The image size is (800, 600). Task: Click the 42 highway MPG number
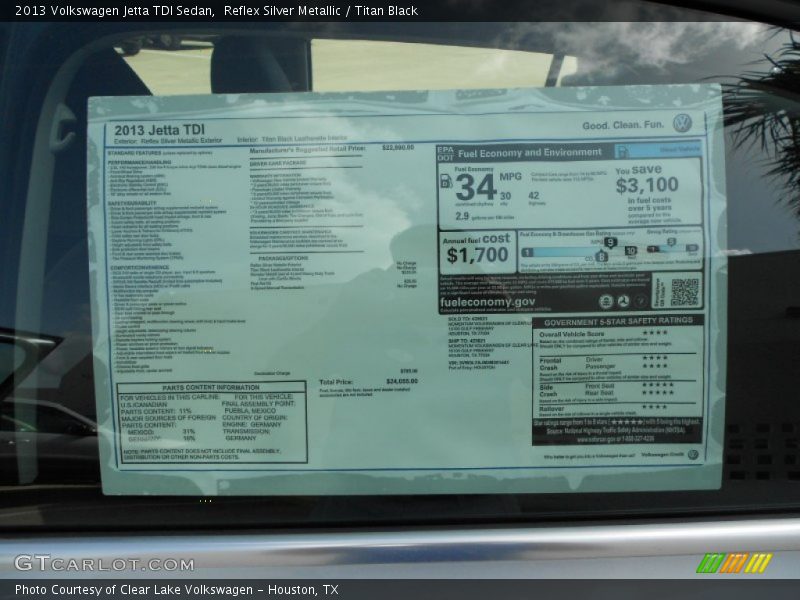click(534, 195)
